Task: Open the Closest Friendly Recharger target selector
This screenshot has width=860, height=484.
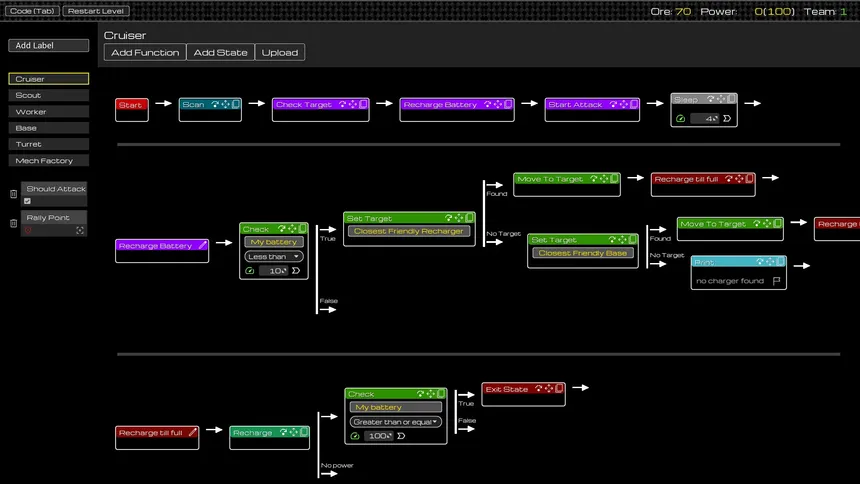Action: 409,231
